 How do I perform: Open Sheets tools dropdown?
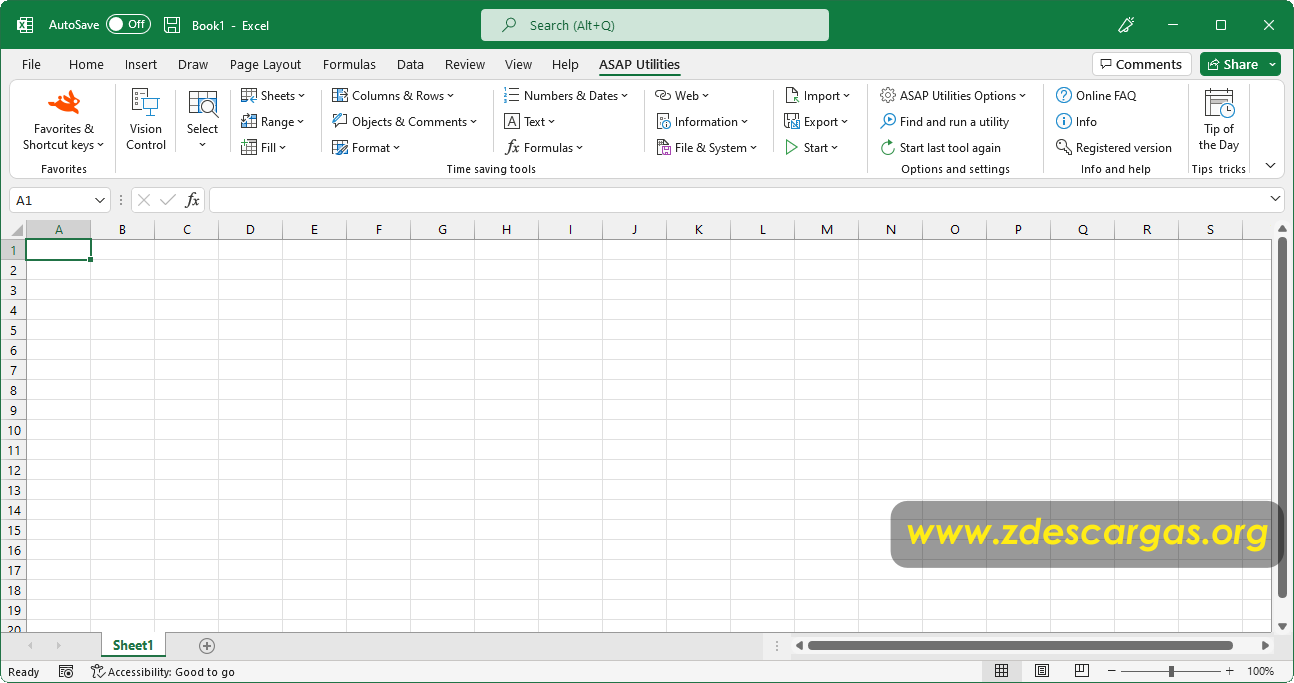(x=273, y=96)
